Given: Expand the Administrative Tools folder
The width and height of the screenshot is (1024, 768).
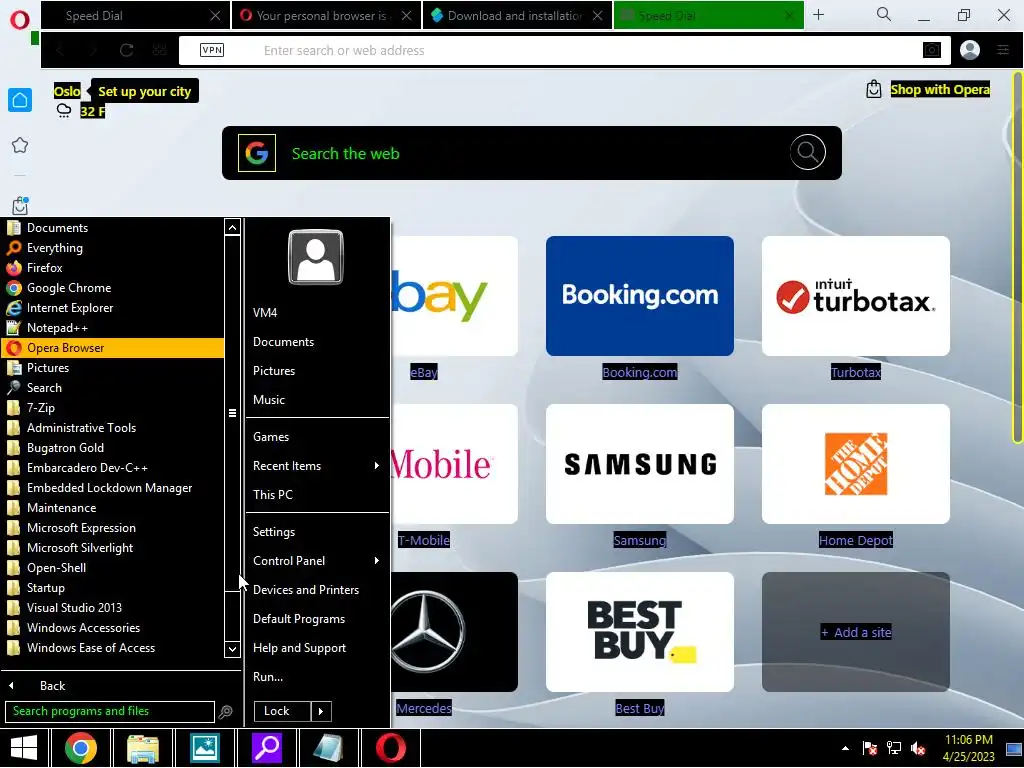Looking at the screenshot, I should 112,428.
